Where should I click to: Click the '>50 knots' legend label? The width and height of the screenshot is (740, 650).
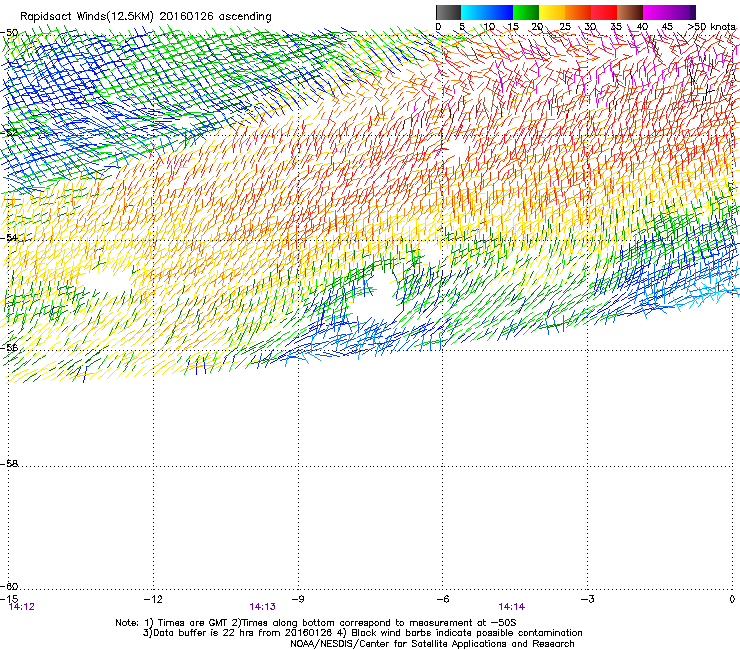(x=711, y=27)
